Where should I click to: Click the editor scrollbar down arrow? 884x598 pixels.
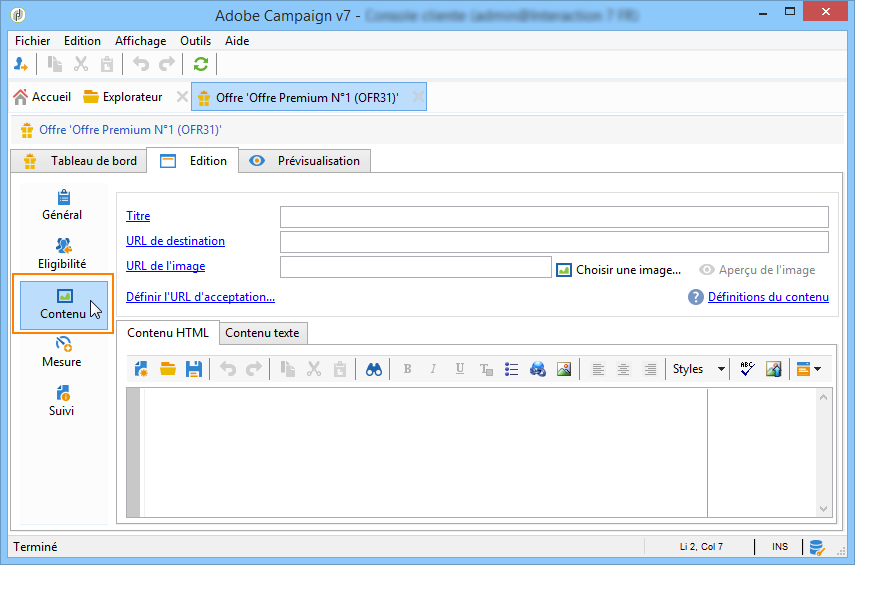(x=824, y=508)
